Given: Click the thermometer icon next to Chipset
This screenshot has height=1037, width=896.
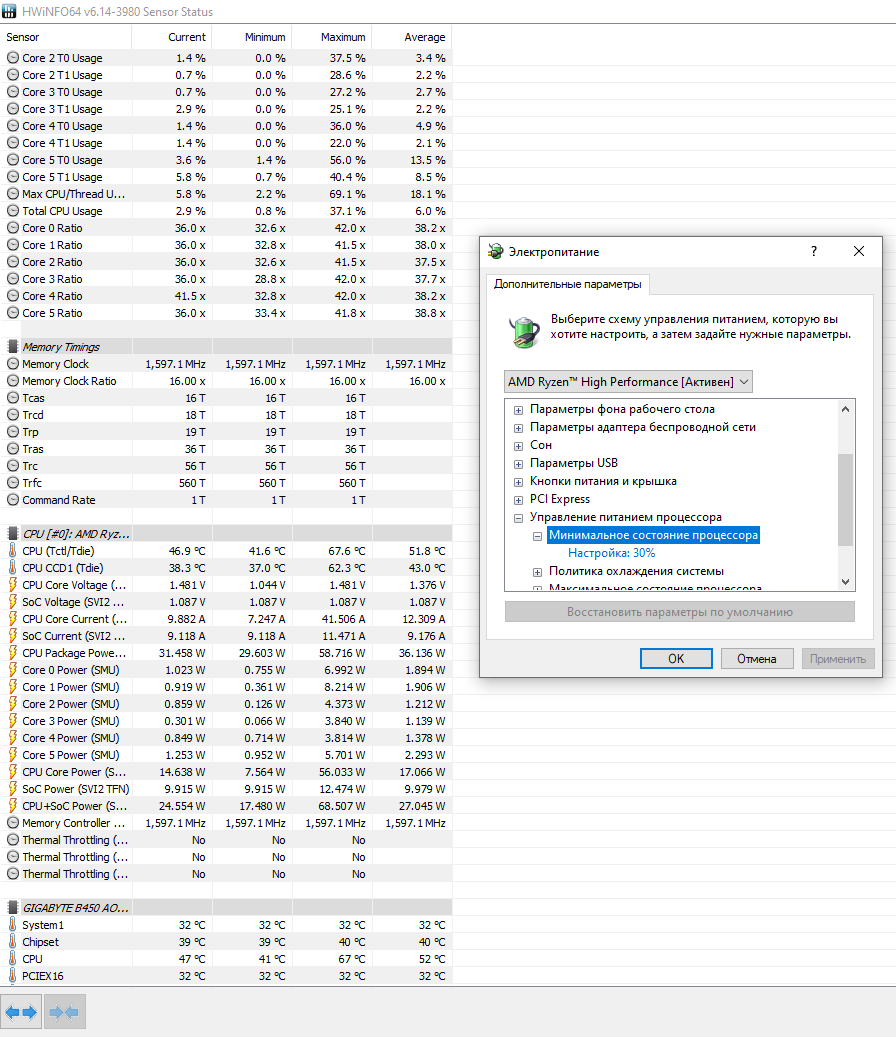Looking at the screenshot, I should point(12,942).
